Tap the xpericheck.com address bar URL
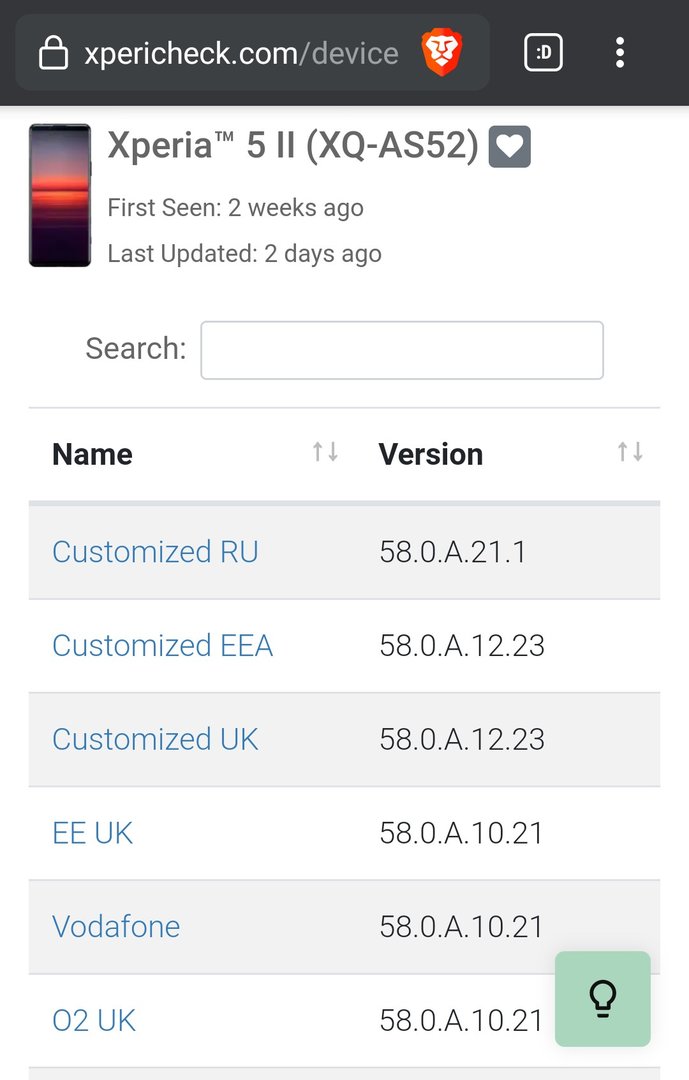 click(241, 53)
